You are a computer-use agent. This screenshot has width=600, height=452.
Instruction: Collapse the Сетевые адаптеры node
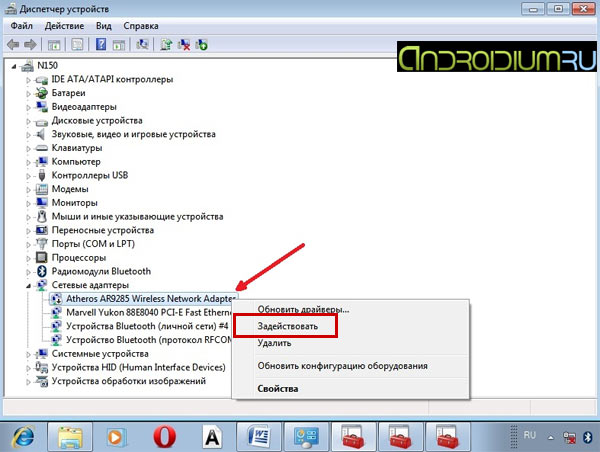click(28, 286)
